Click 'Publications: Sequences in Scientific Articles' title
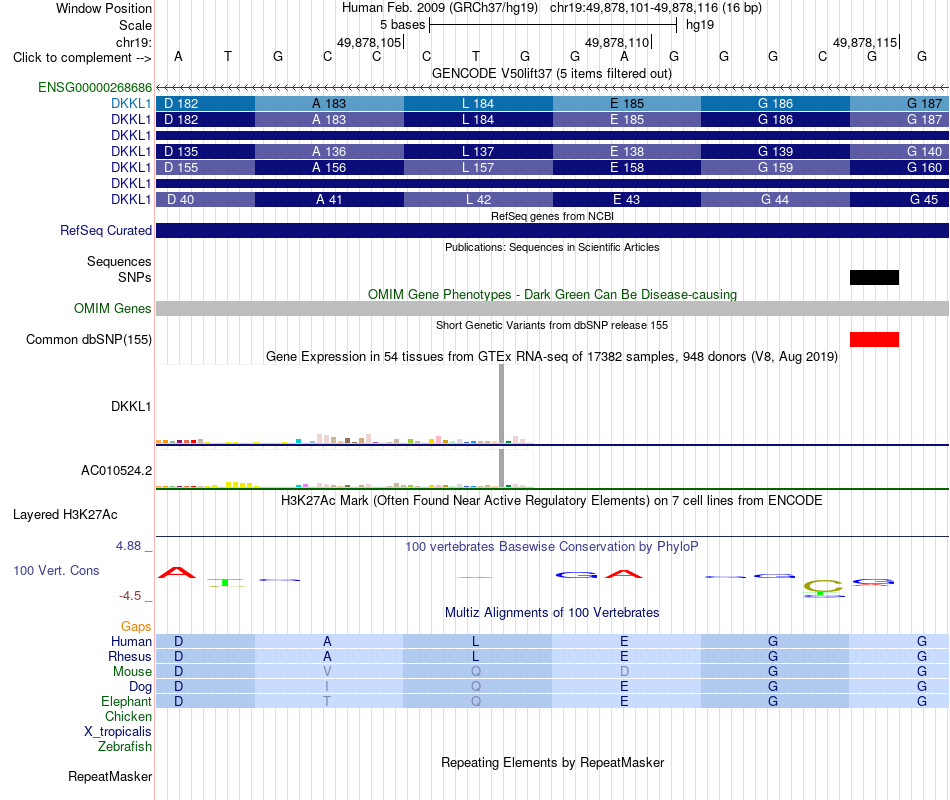The image size is (950, 800). [552, 247]
